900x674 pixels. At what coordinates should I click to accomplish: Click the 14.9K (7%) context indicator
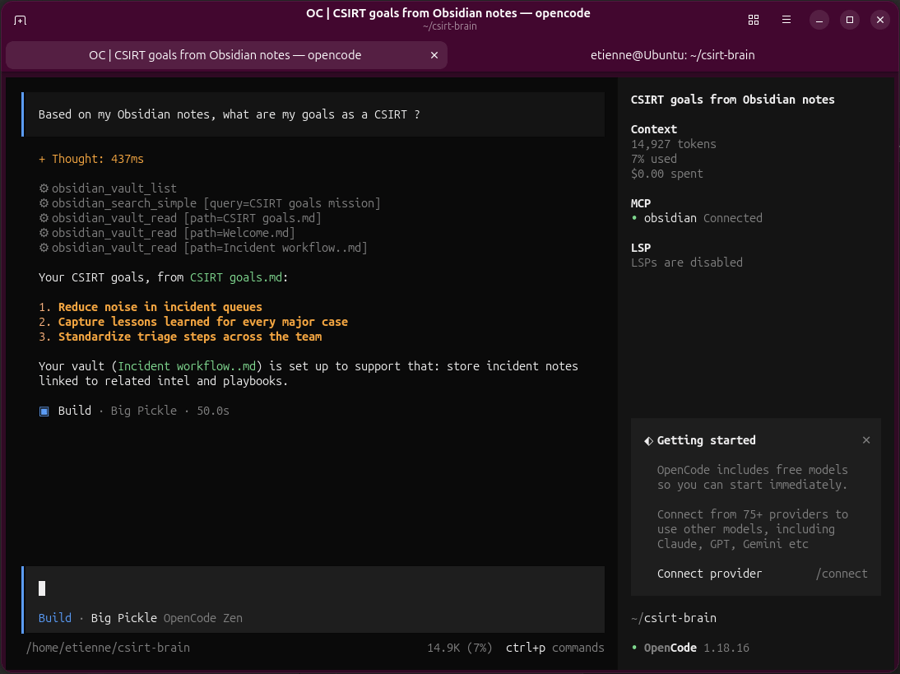pyautogui.click(x=459, y=648)
